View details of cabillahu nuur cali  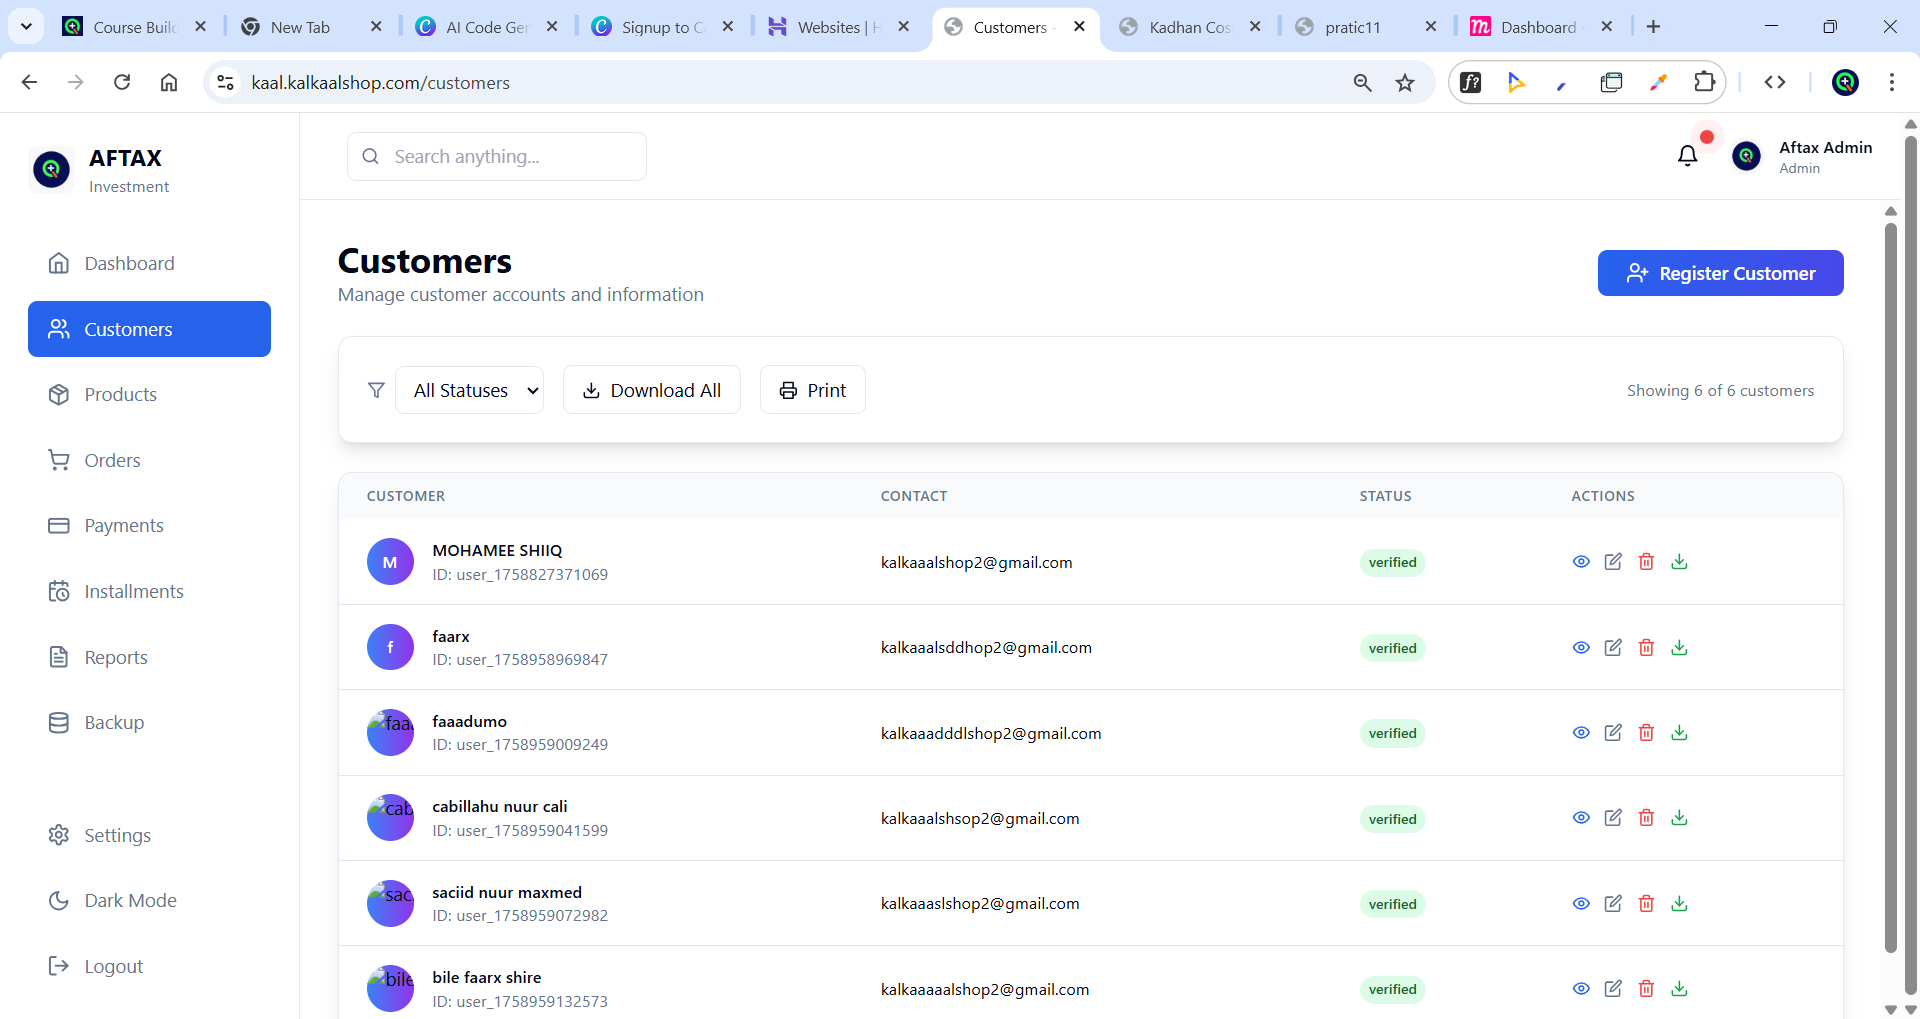pos(1580,818)
